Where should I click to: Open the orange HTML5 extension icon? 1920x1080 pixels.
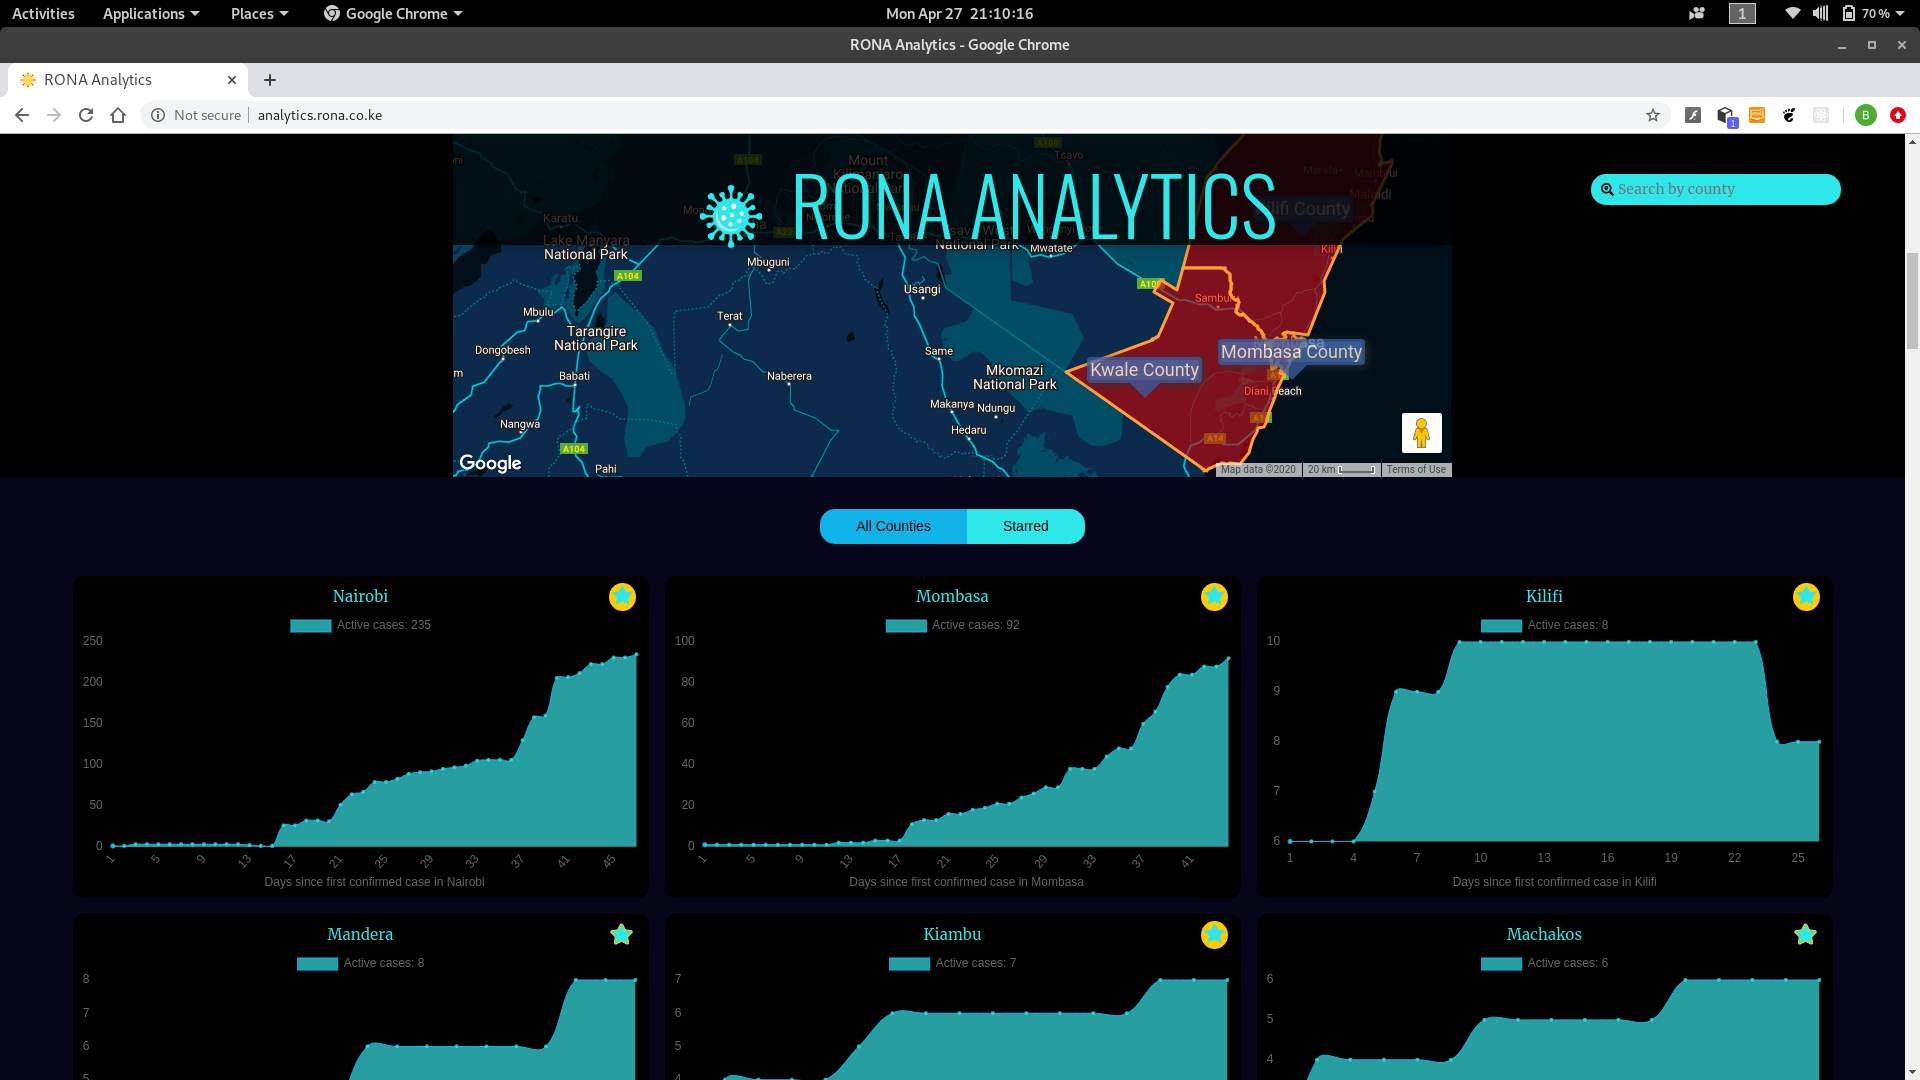pyautogui.click(x=1757, y=115)
